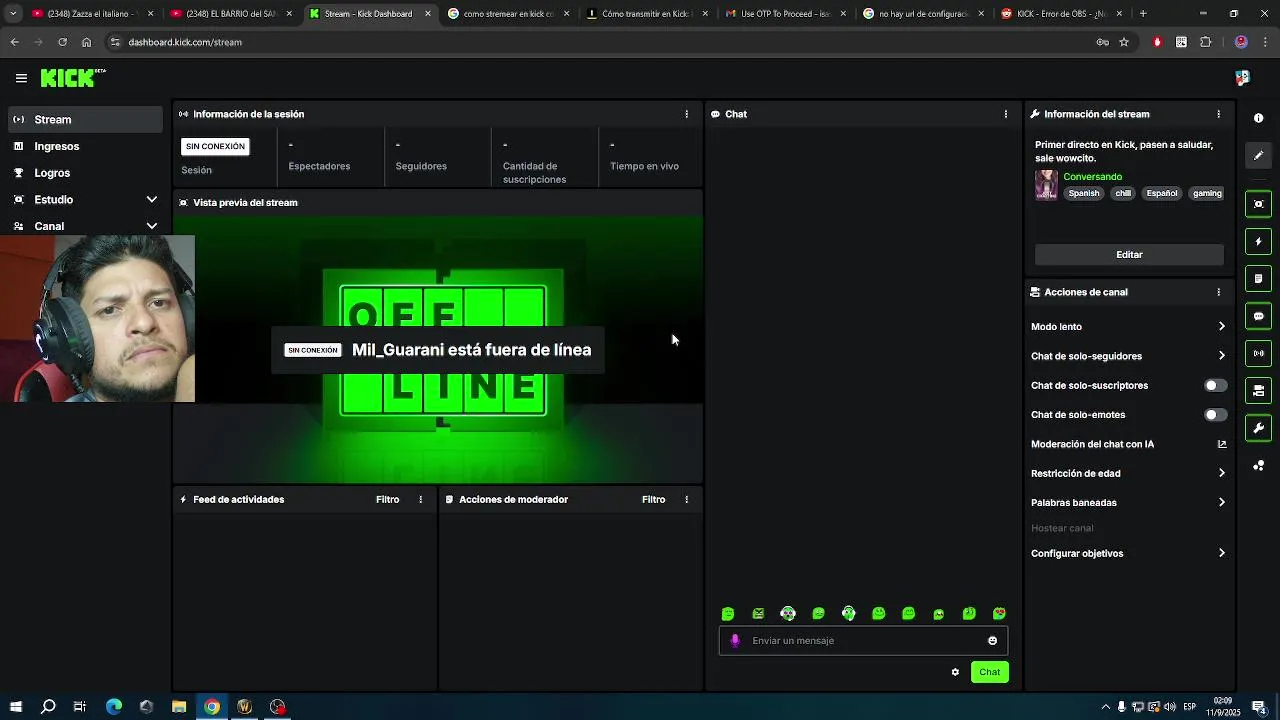Select Stream in left sidebar
This screenshot has height=720, width=1280.
[86, 119]
